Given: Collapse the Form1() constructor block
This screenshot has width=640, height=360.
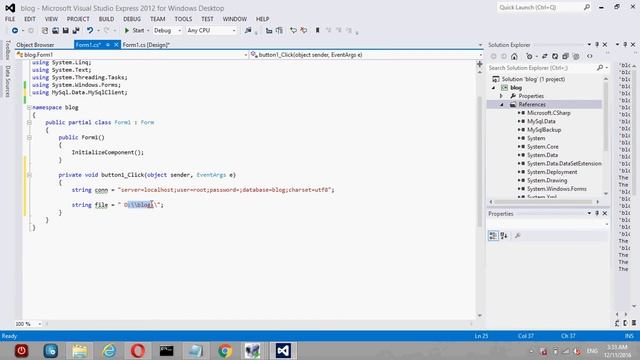Looking at the screenshot, I should [x=29, y=138].
